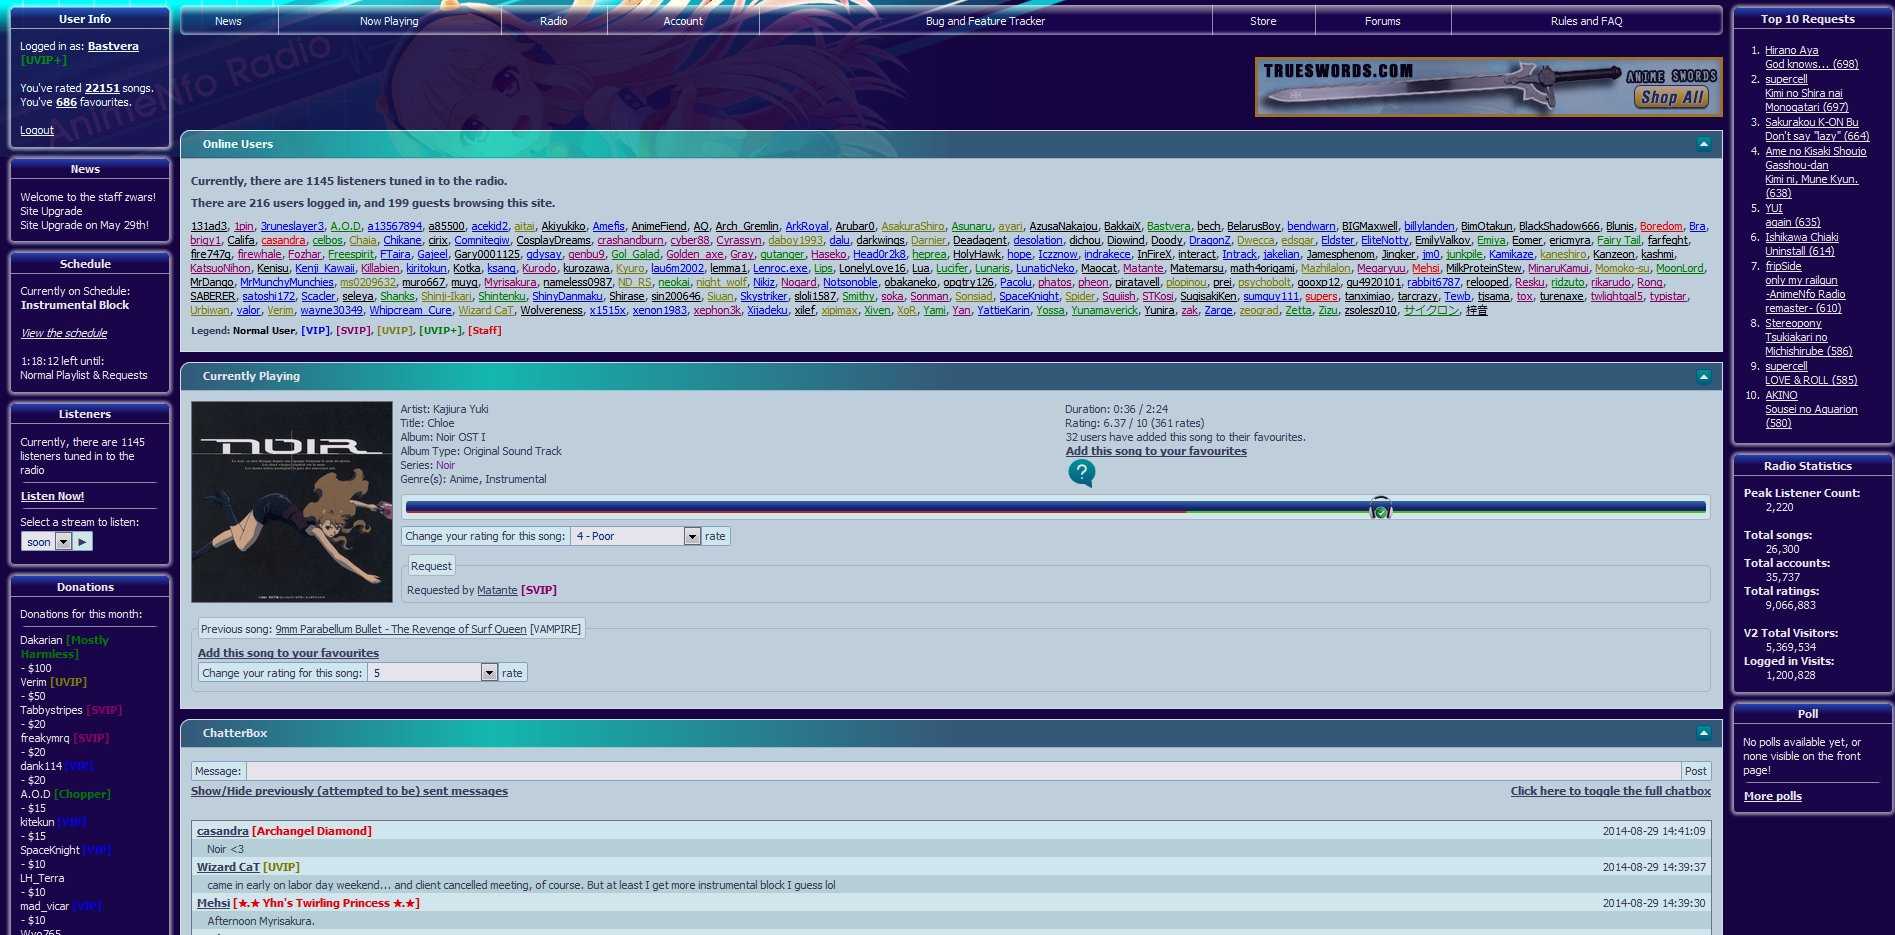Click the teal question mark help icon

pyautogui.click(x=1081, y=473)
